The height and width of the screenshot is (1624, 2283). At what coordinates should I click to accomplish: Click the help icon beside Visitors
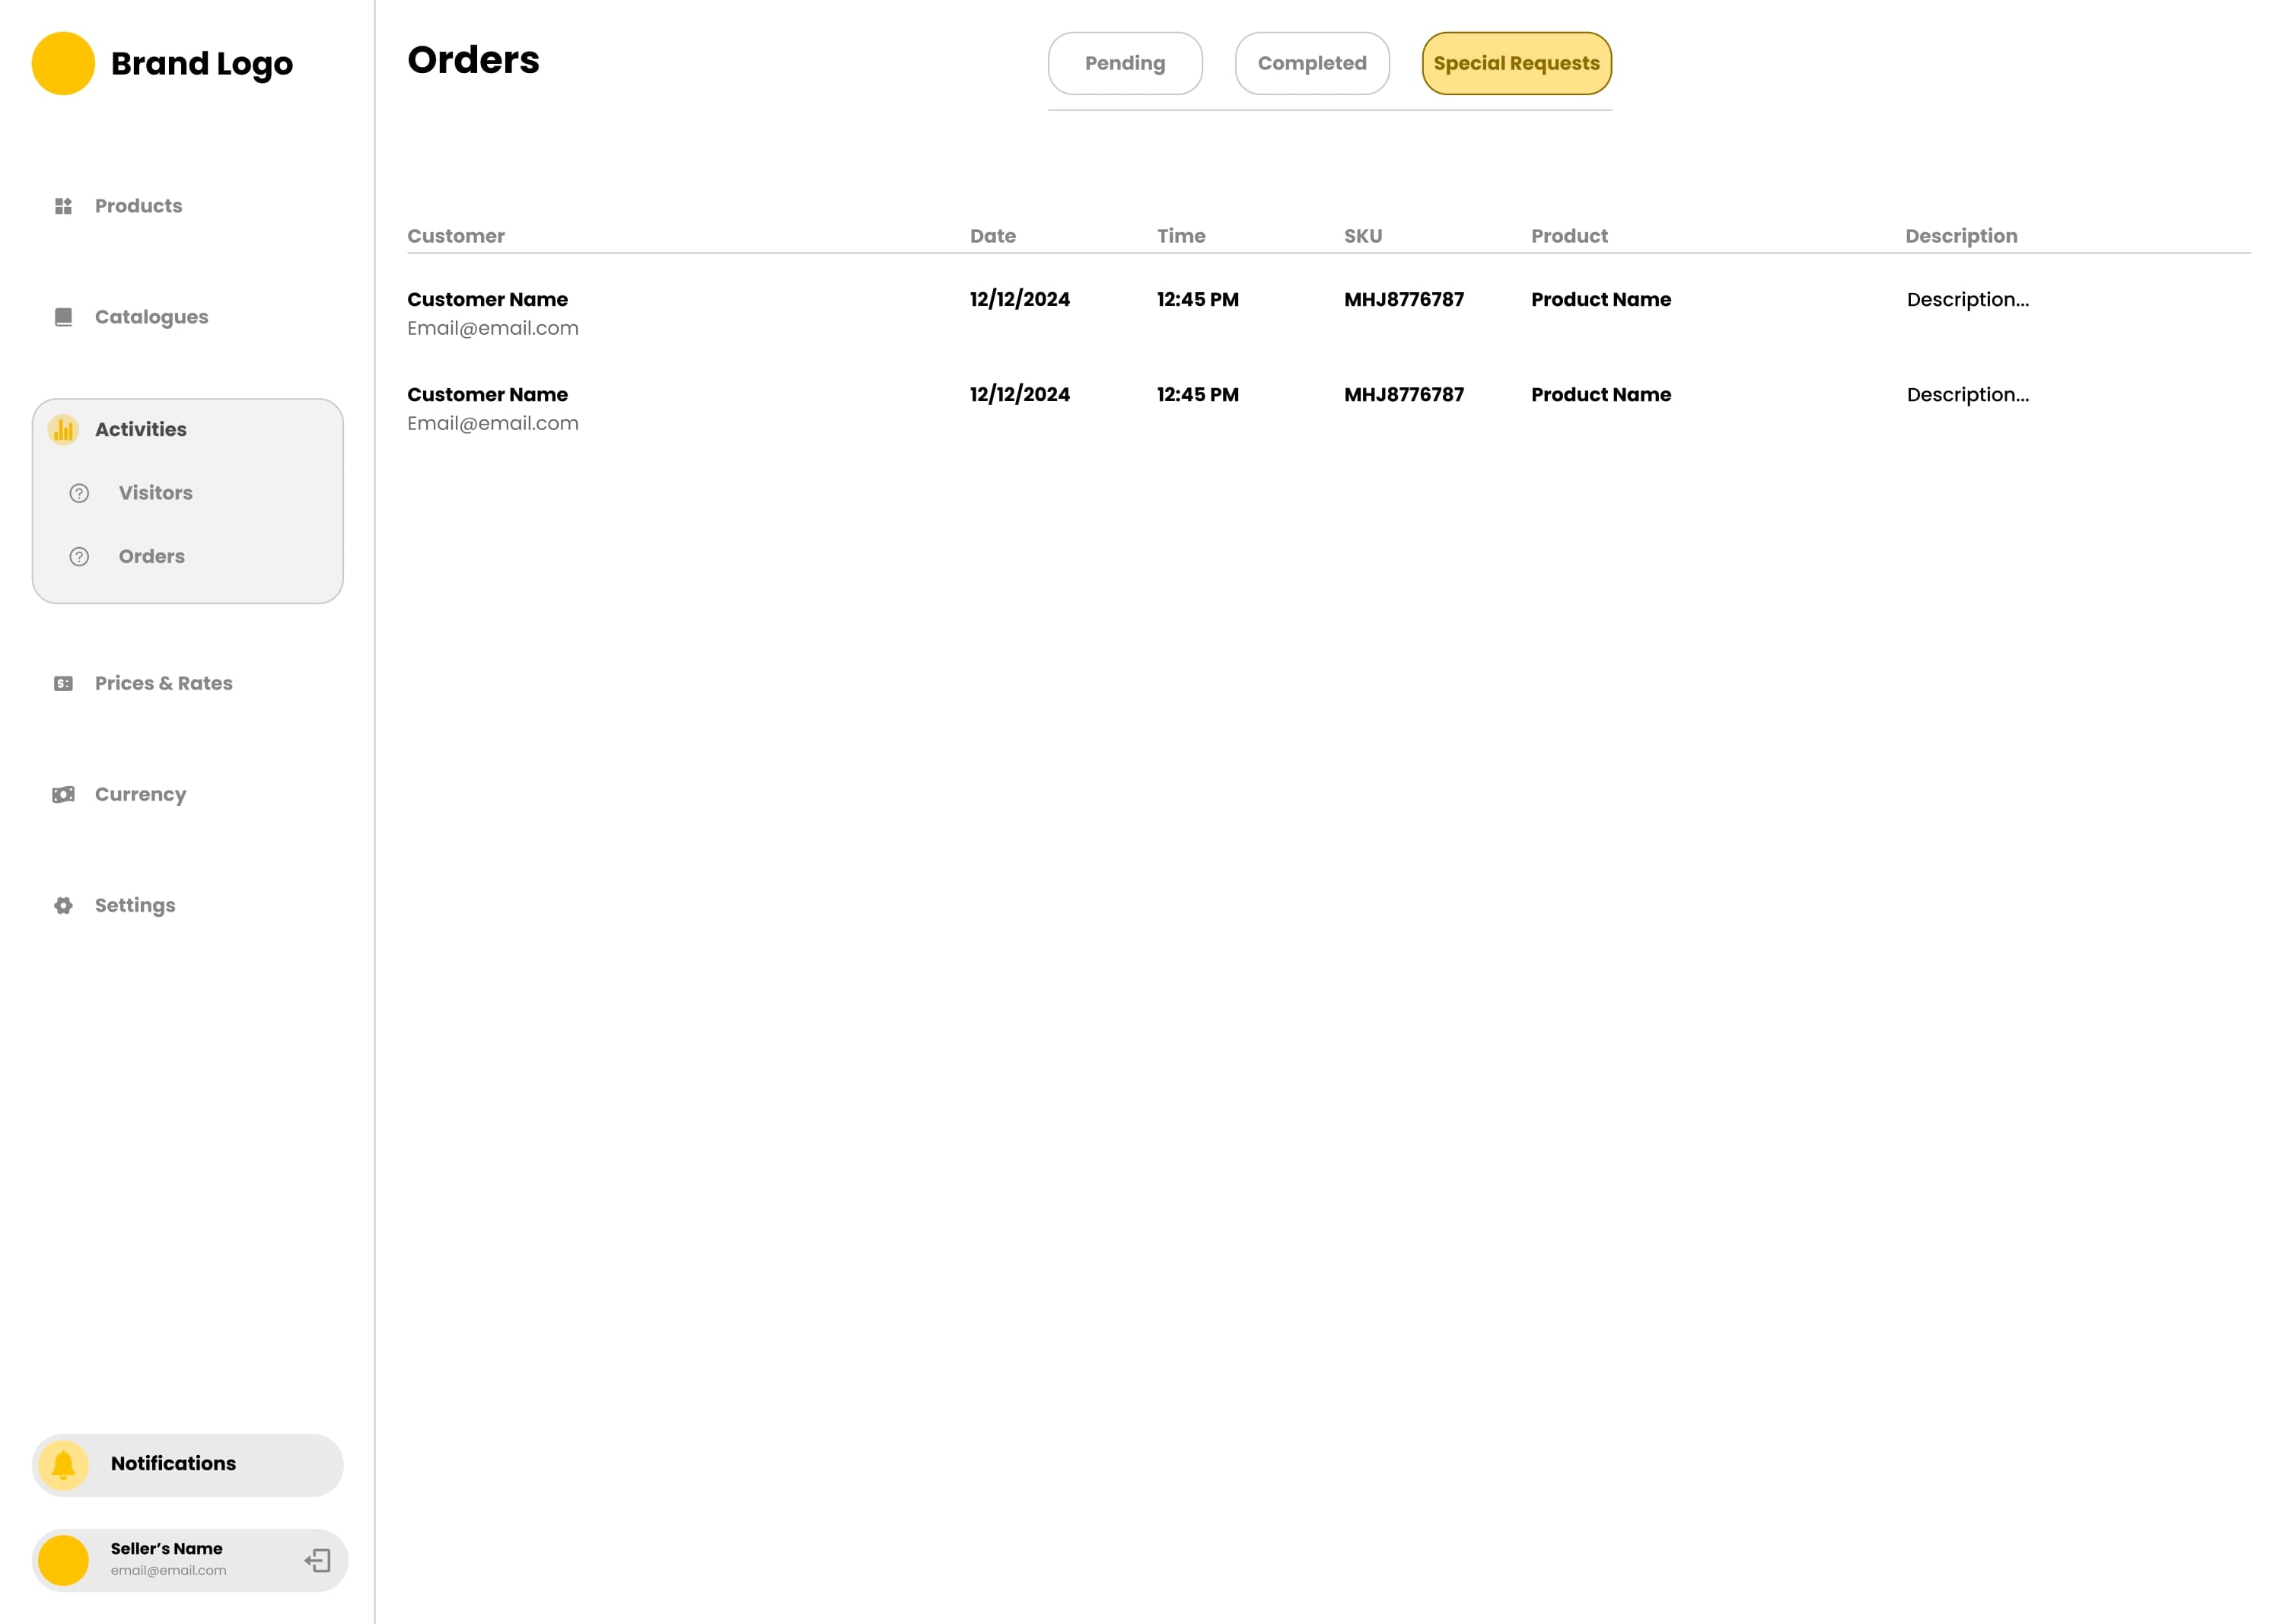[x=79, y=493]
